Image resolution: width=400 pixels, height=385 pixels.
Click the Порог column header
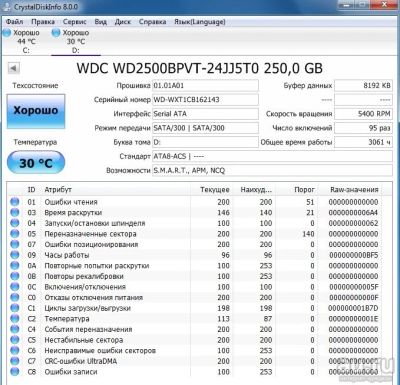coord(304,190)
